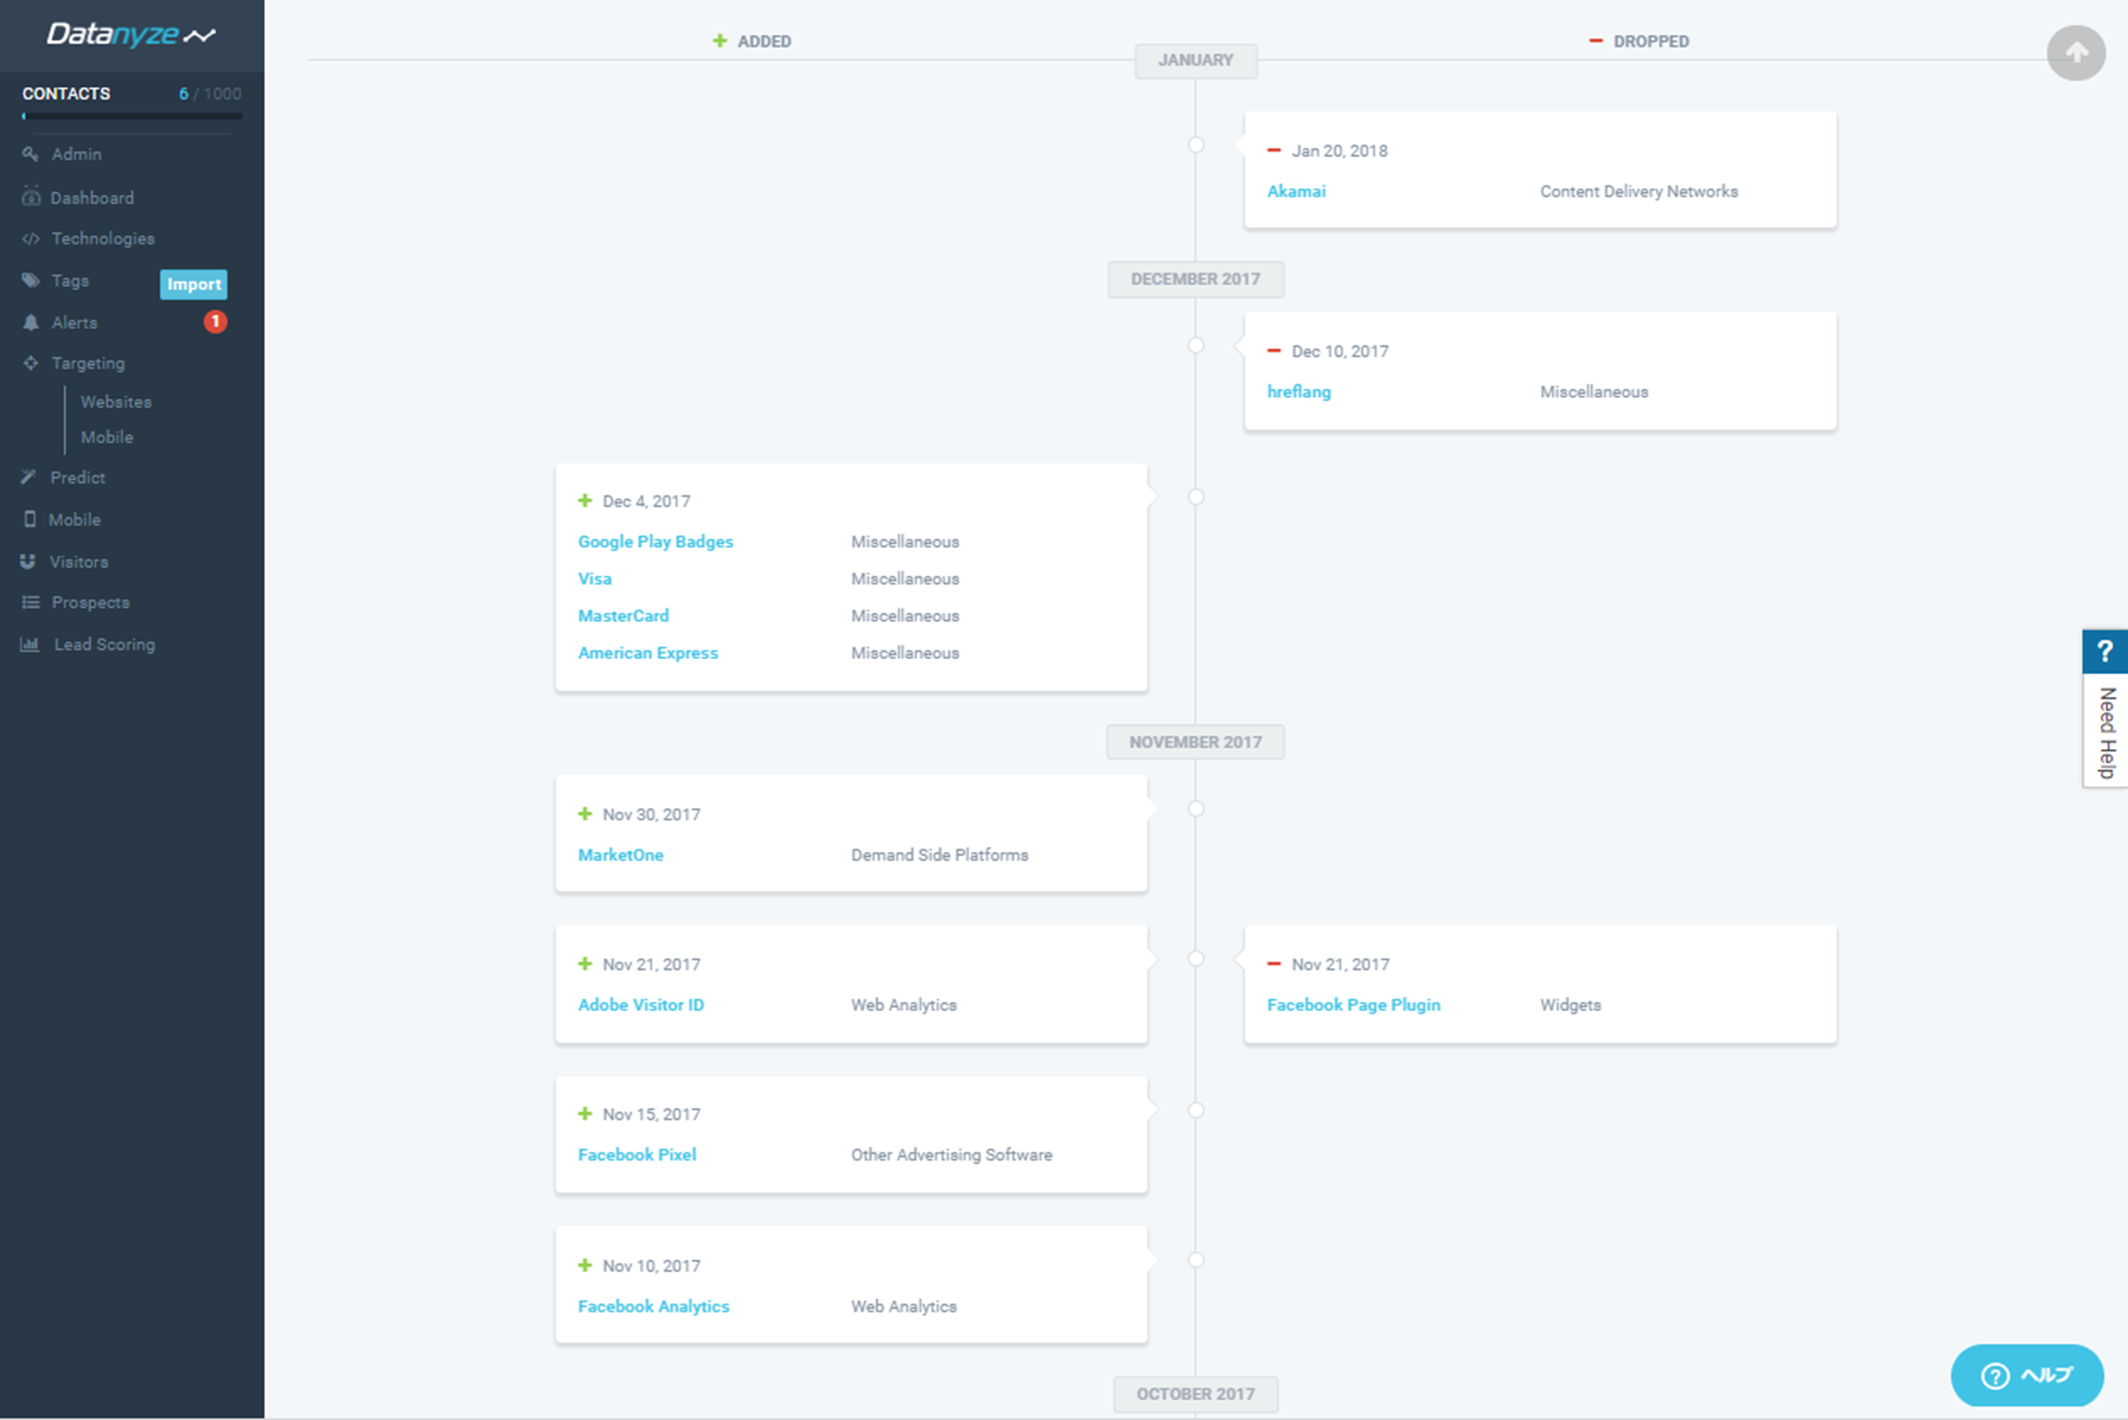Open the Facebook Analytics link
Viewport: 2128px width, 1420px height.
(654, 1307)
